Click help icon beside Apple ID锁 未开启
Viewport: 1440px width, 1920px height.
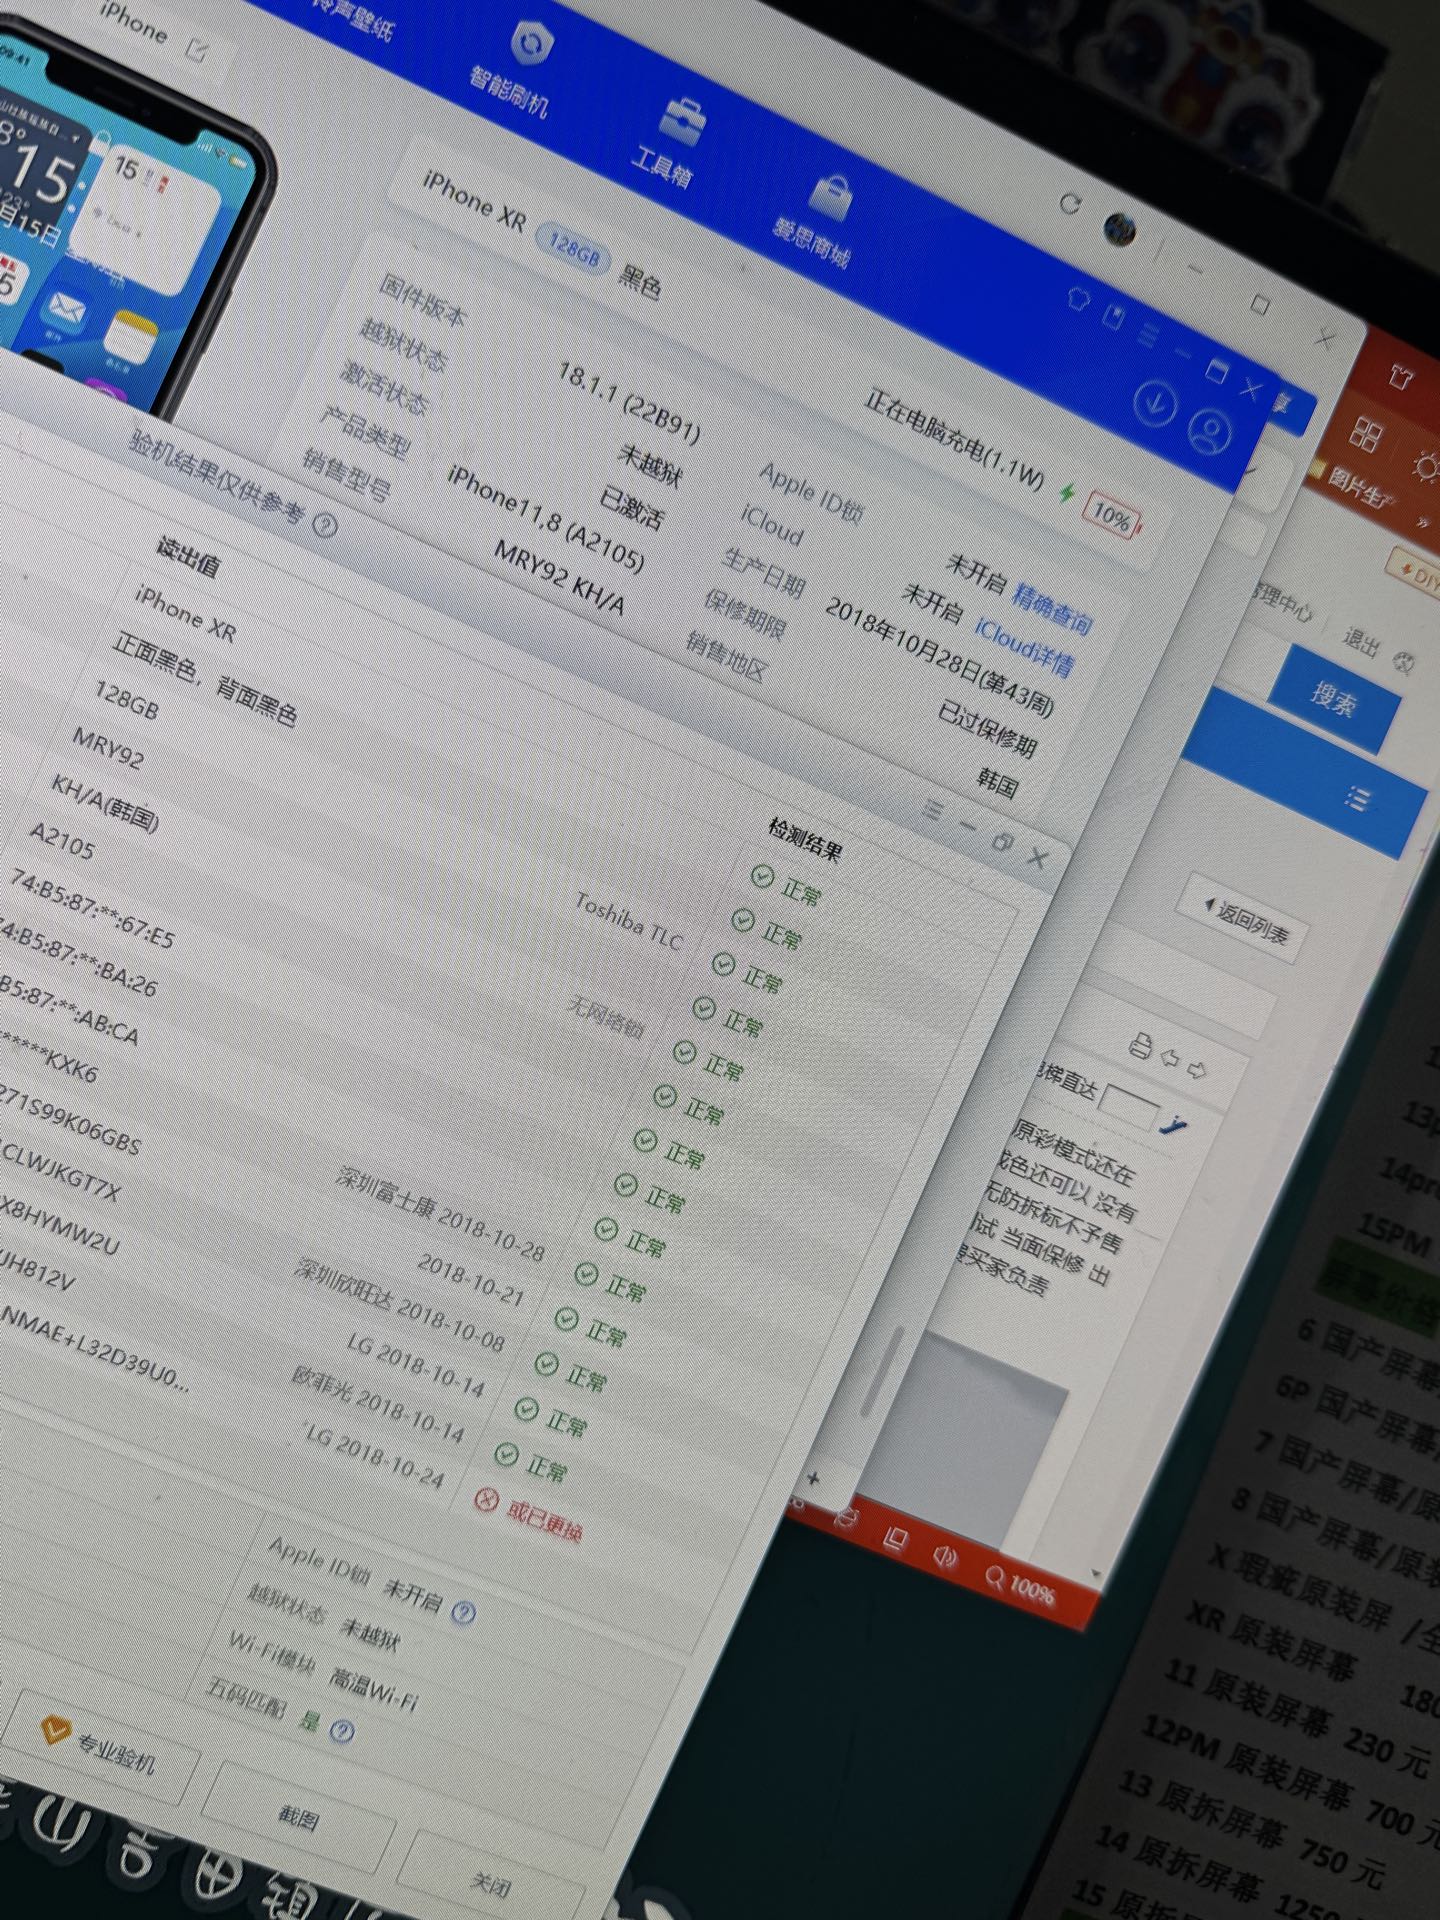coord(463,1612)
